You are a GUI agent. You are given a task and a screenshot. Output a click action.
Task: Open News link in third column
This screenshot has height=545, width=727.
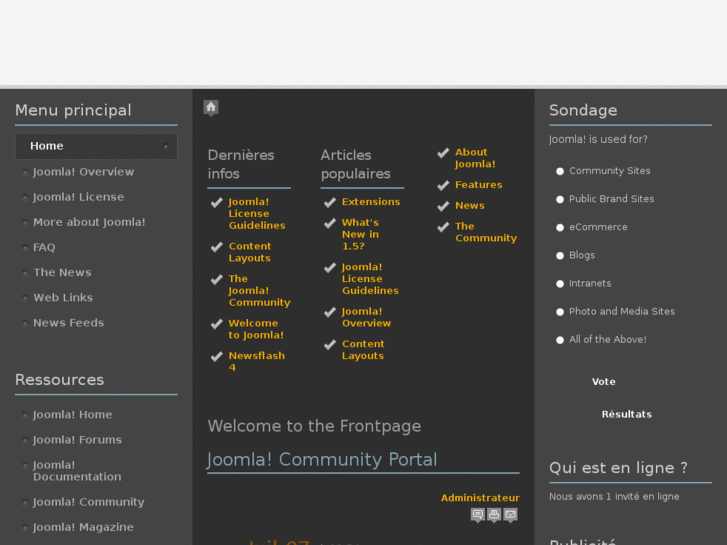470,205
